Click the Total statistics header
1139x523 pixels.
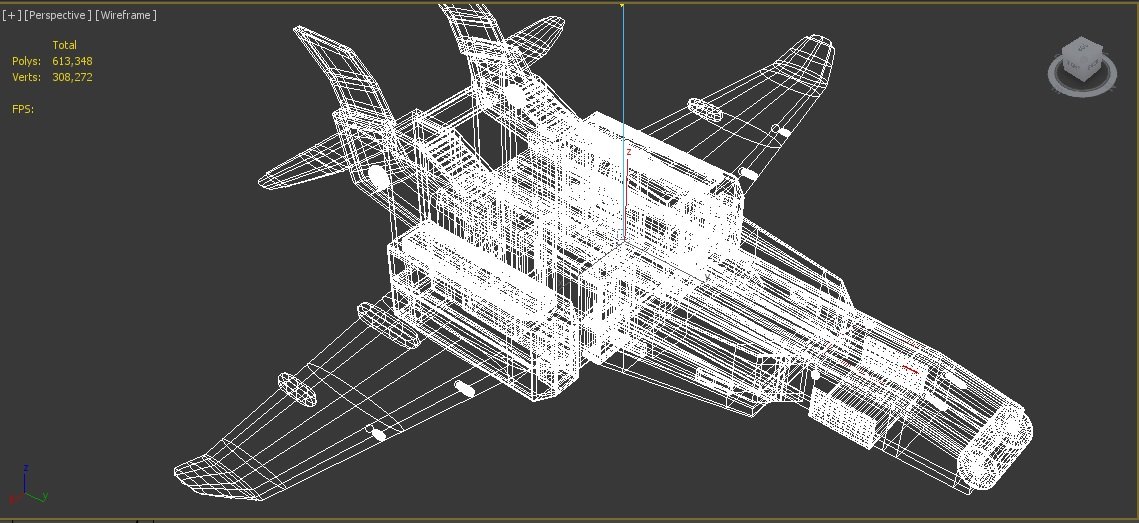(64, 45)
